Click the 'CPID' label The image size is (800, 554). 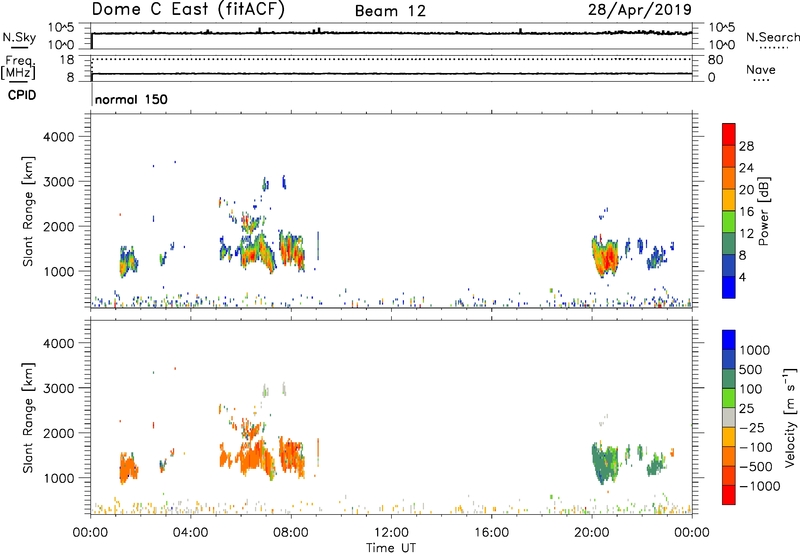22,95
